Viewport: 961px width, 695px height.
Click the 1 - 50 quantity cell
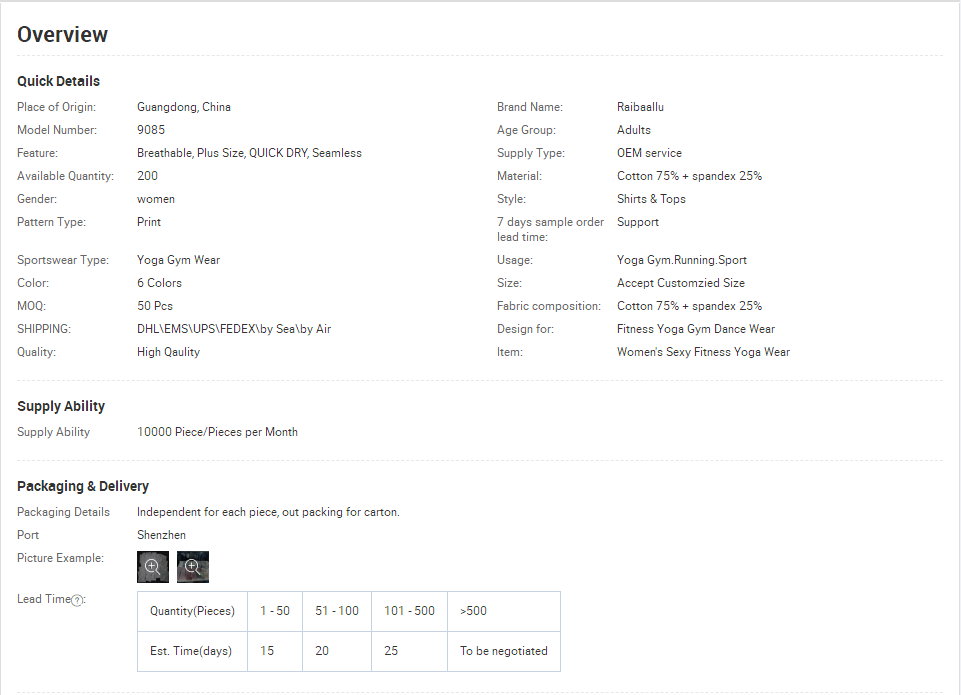pos(275,611)
